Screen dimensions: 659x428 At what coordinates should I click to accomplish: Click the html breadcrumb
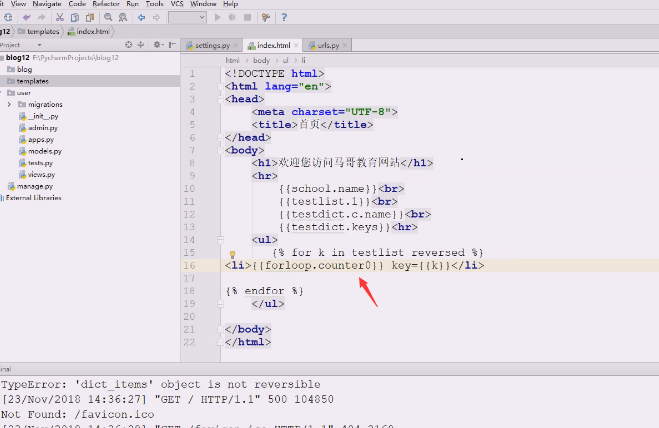(232, 61)
